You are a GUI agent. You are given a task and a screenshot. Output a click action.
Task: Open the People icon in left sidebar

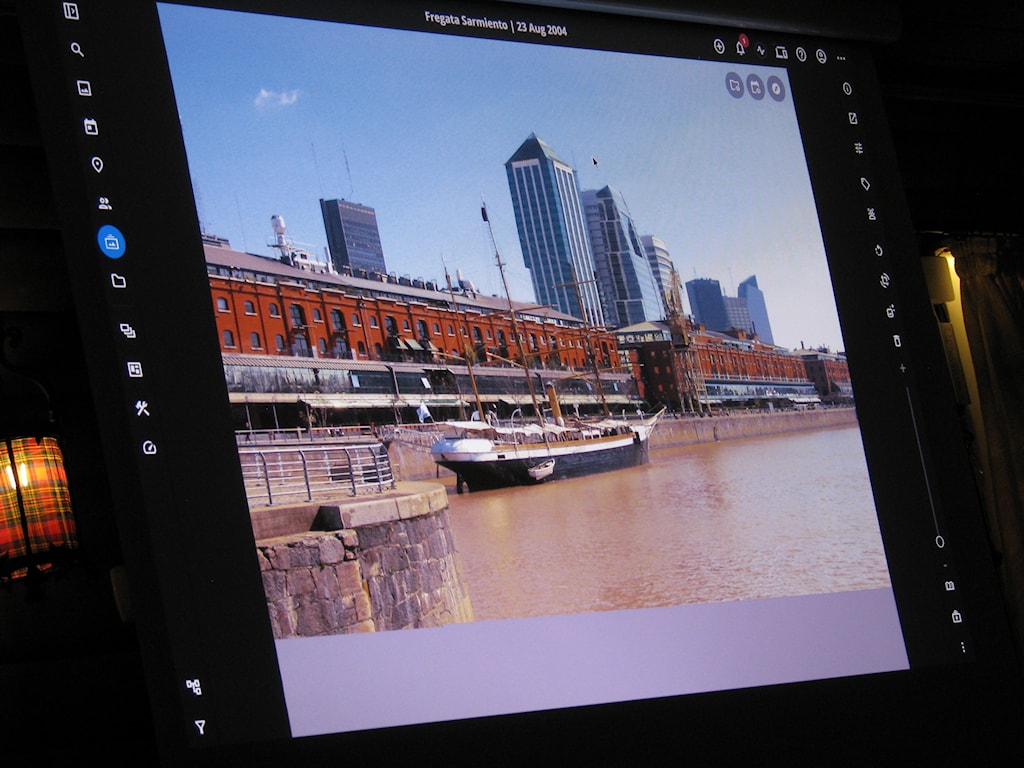tap(104, 203)
